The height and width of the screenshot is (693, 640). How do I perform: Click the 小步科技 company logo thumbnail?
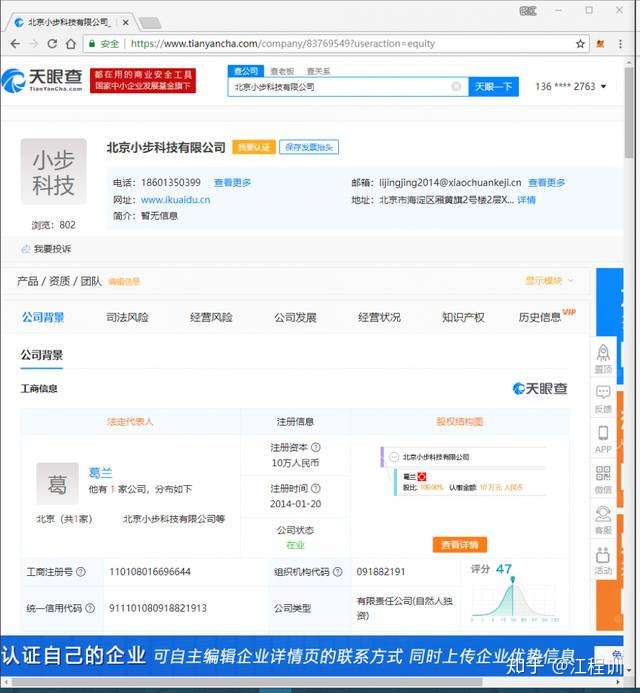(x=53, y=171)
